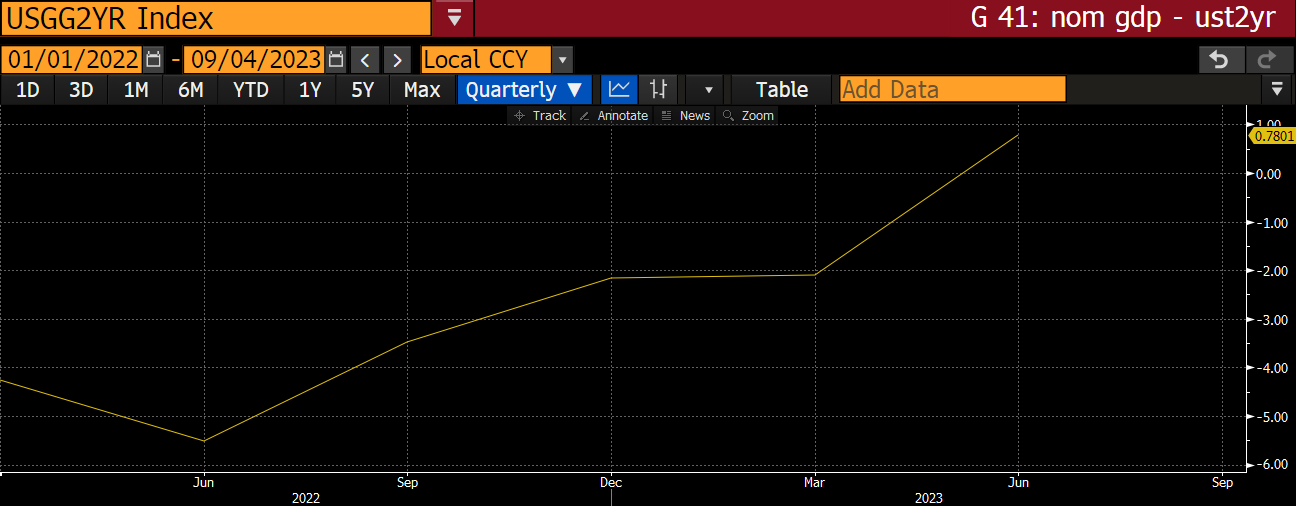Open the Table view
This screenshot has width=1296, height=506.
[x=782, y=89]
